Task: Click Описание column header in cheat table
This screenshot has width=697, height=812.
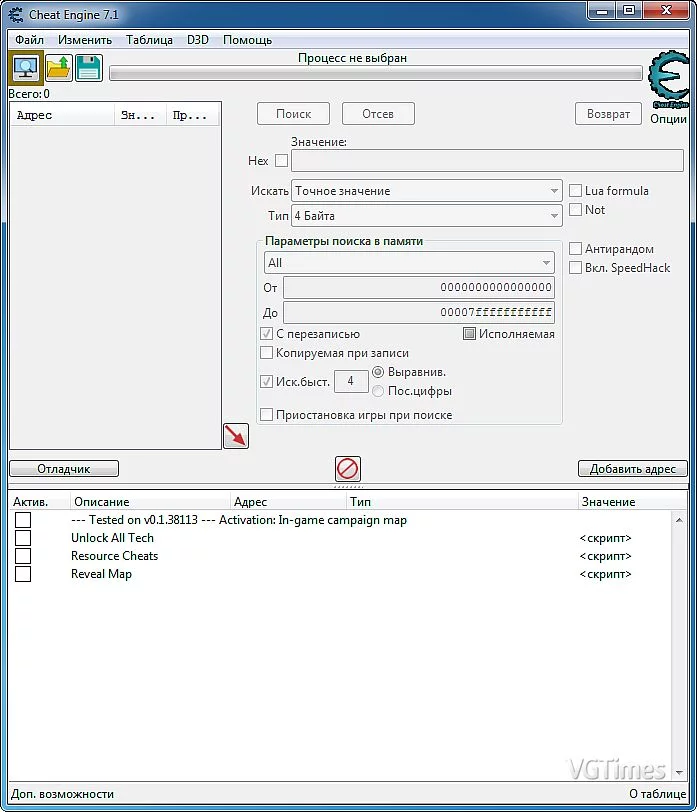Action: [150, 502]
